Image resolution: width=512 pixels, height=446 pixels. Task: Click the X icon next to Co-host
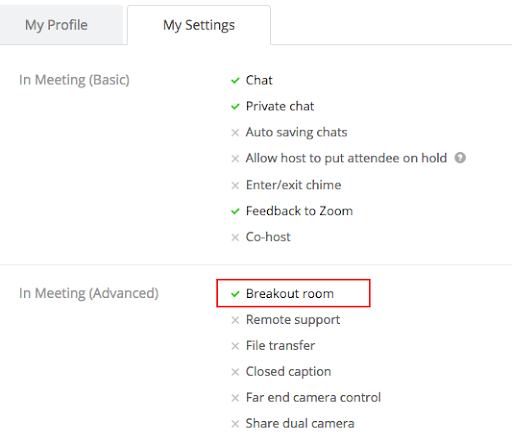pyautogui.click(x=235, y=237)
